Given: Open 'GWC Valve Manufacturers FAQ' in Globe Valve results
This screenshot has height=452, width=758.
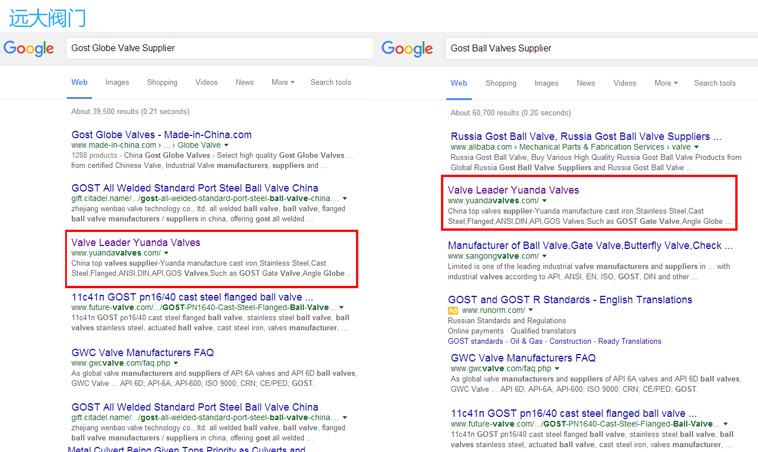Looking at the screenshot, I should (143, 352).
